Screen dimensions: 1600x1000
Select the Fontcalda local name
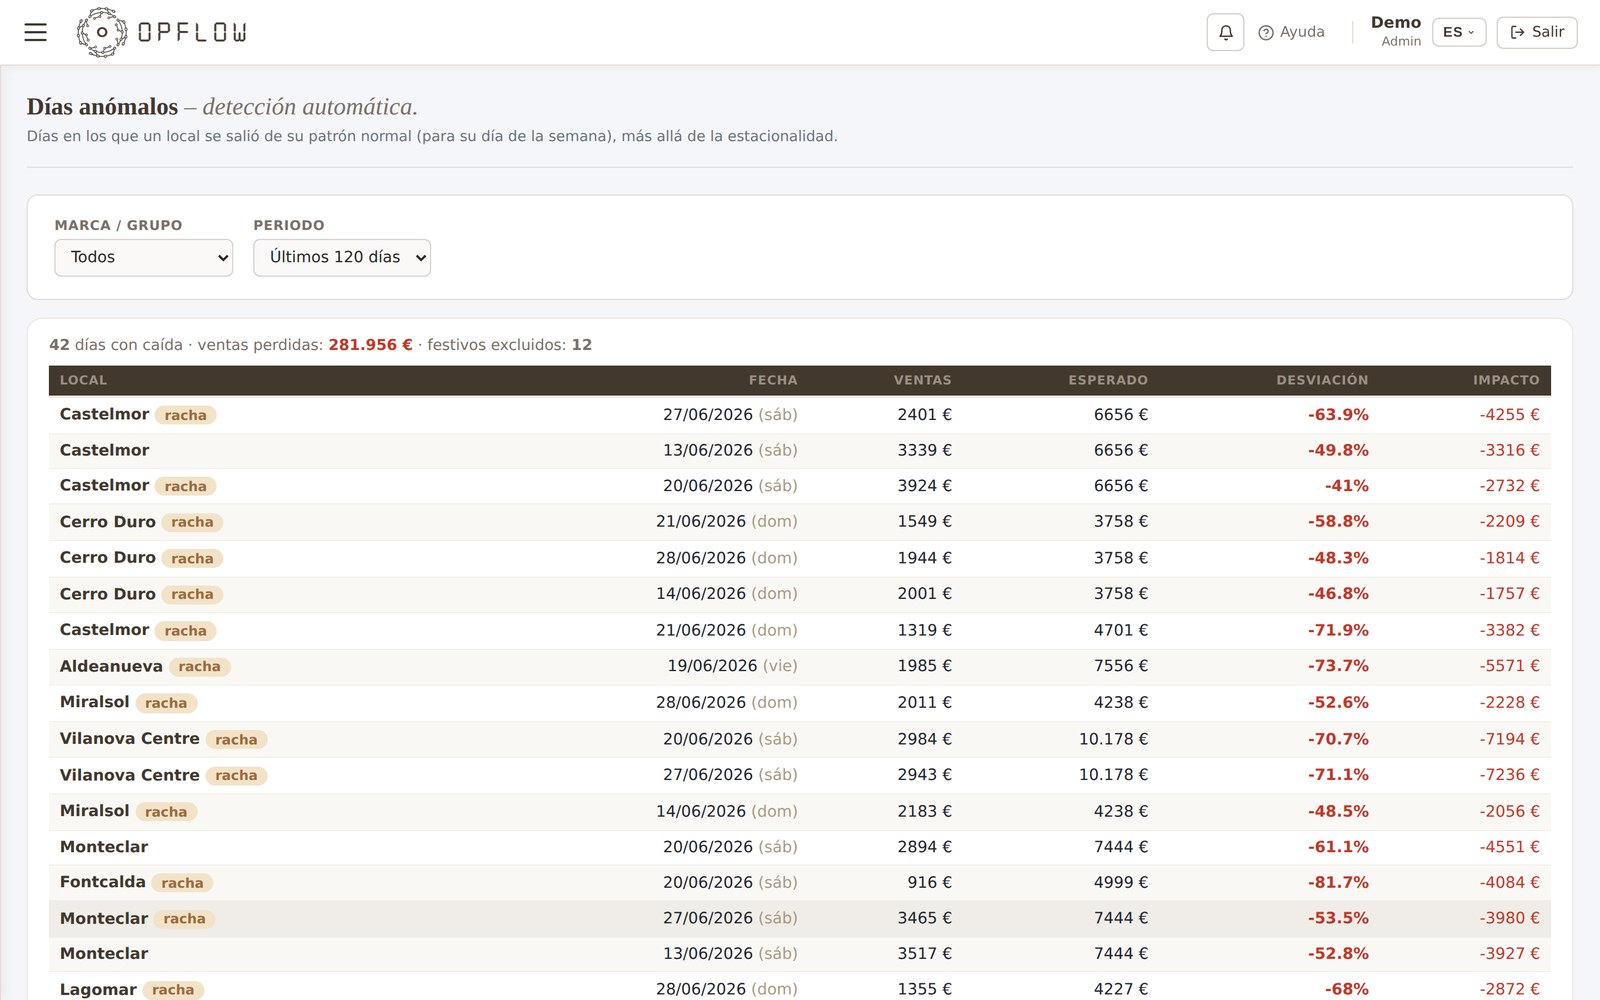(102, 882)
